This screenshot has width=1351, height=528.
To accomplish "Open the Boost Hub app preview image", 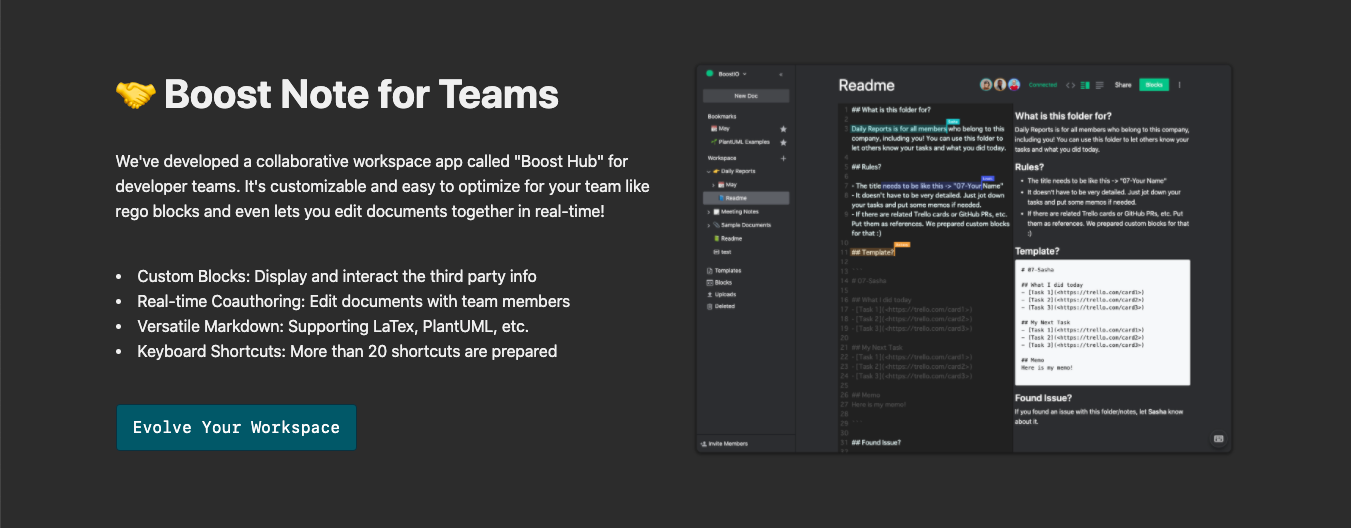I will coord(964,259).
